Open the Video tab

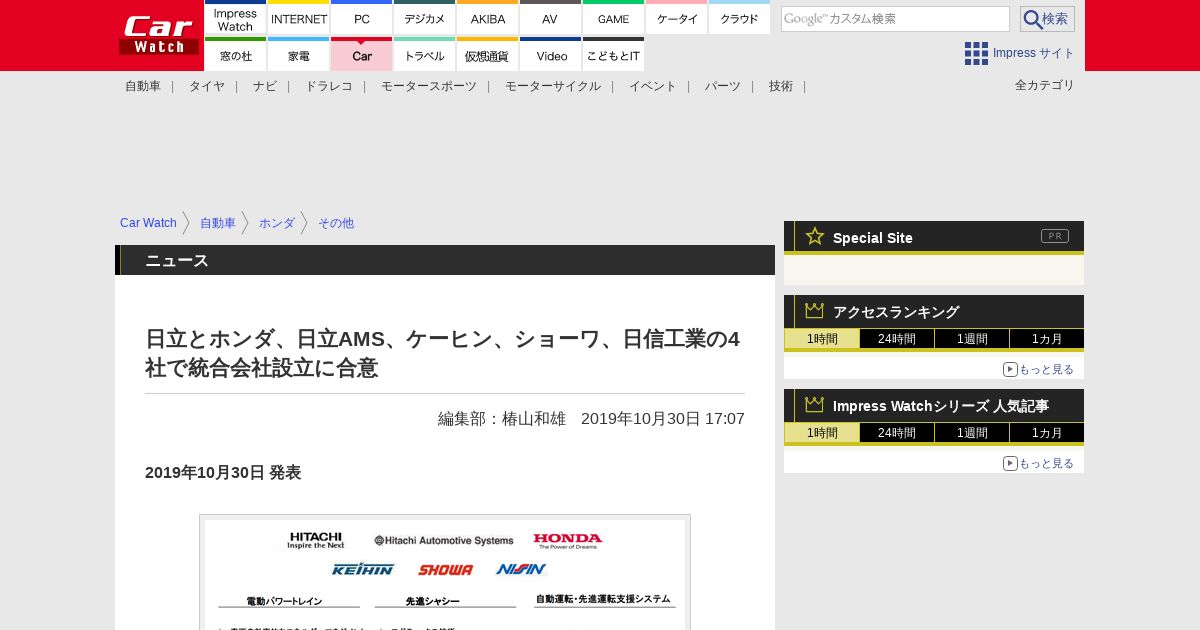(551, 54)
